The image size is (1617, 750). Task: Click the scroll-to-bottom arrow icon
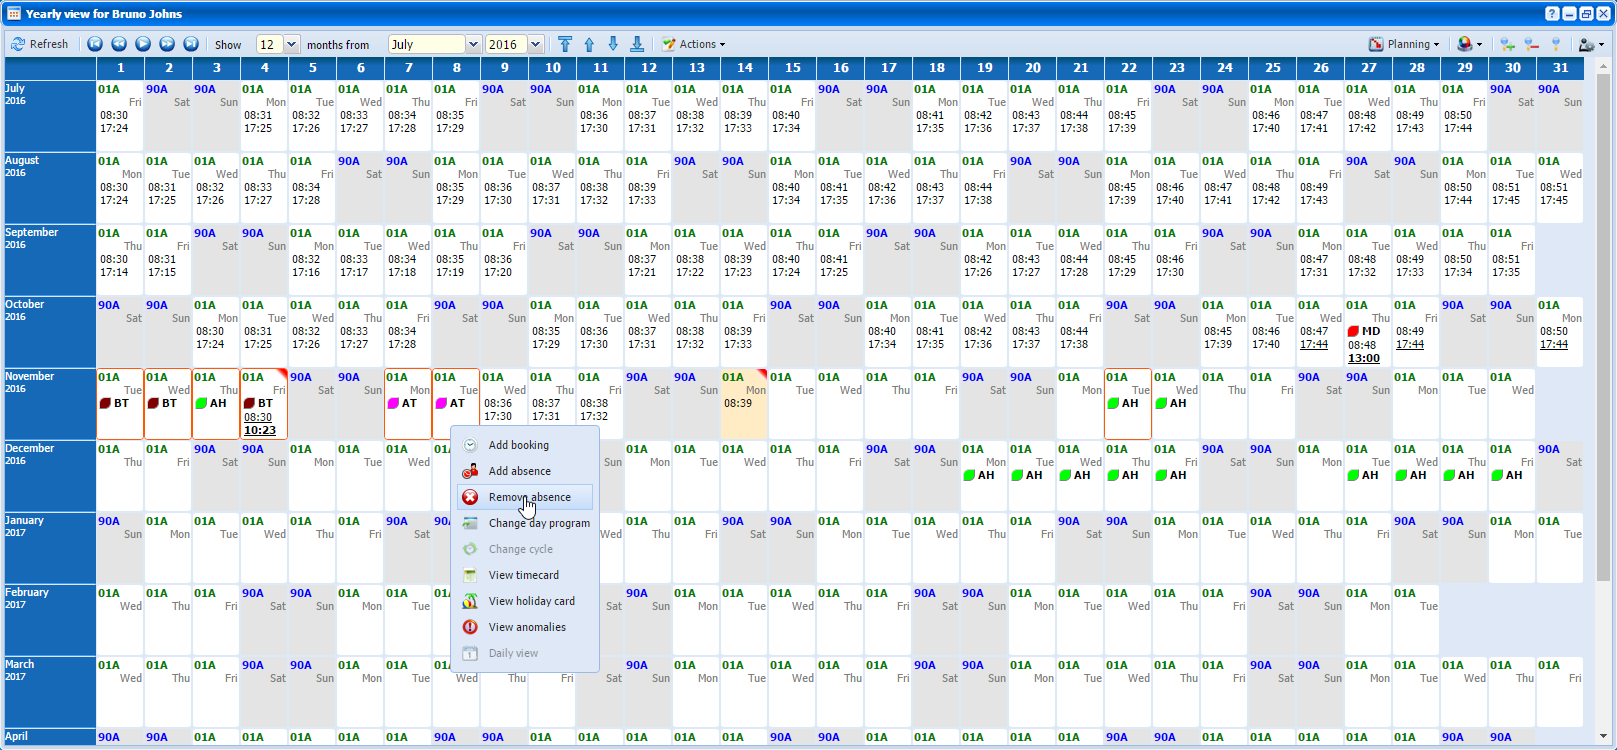click(x=637, y=44)
